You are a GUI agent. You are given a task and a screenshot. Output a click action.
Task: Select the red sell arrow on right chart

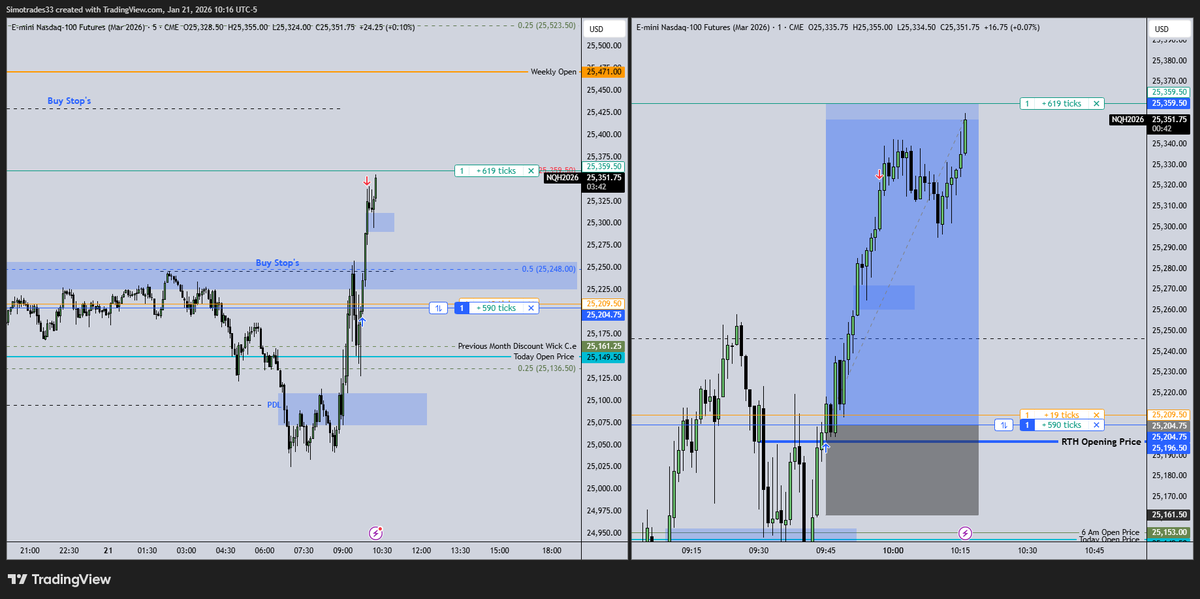[879, 175]
